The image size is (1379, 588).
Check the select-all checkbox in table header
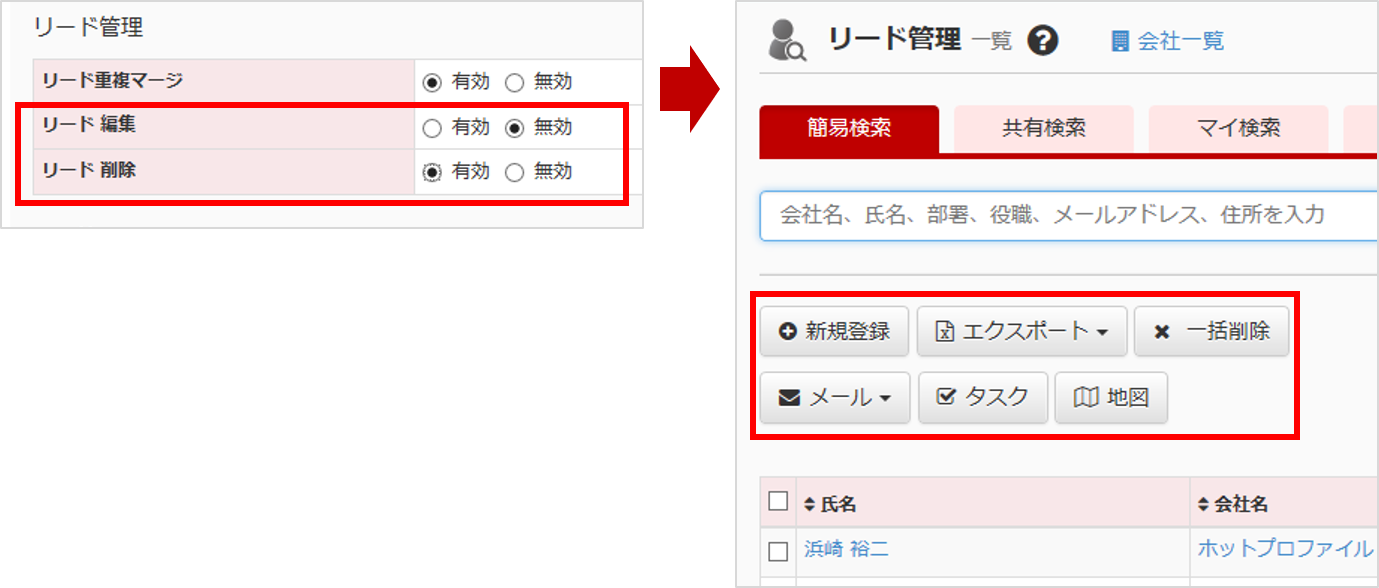[778, 502]
